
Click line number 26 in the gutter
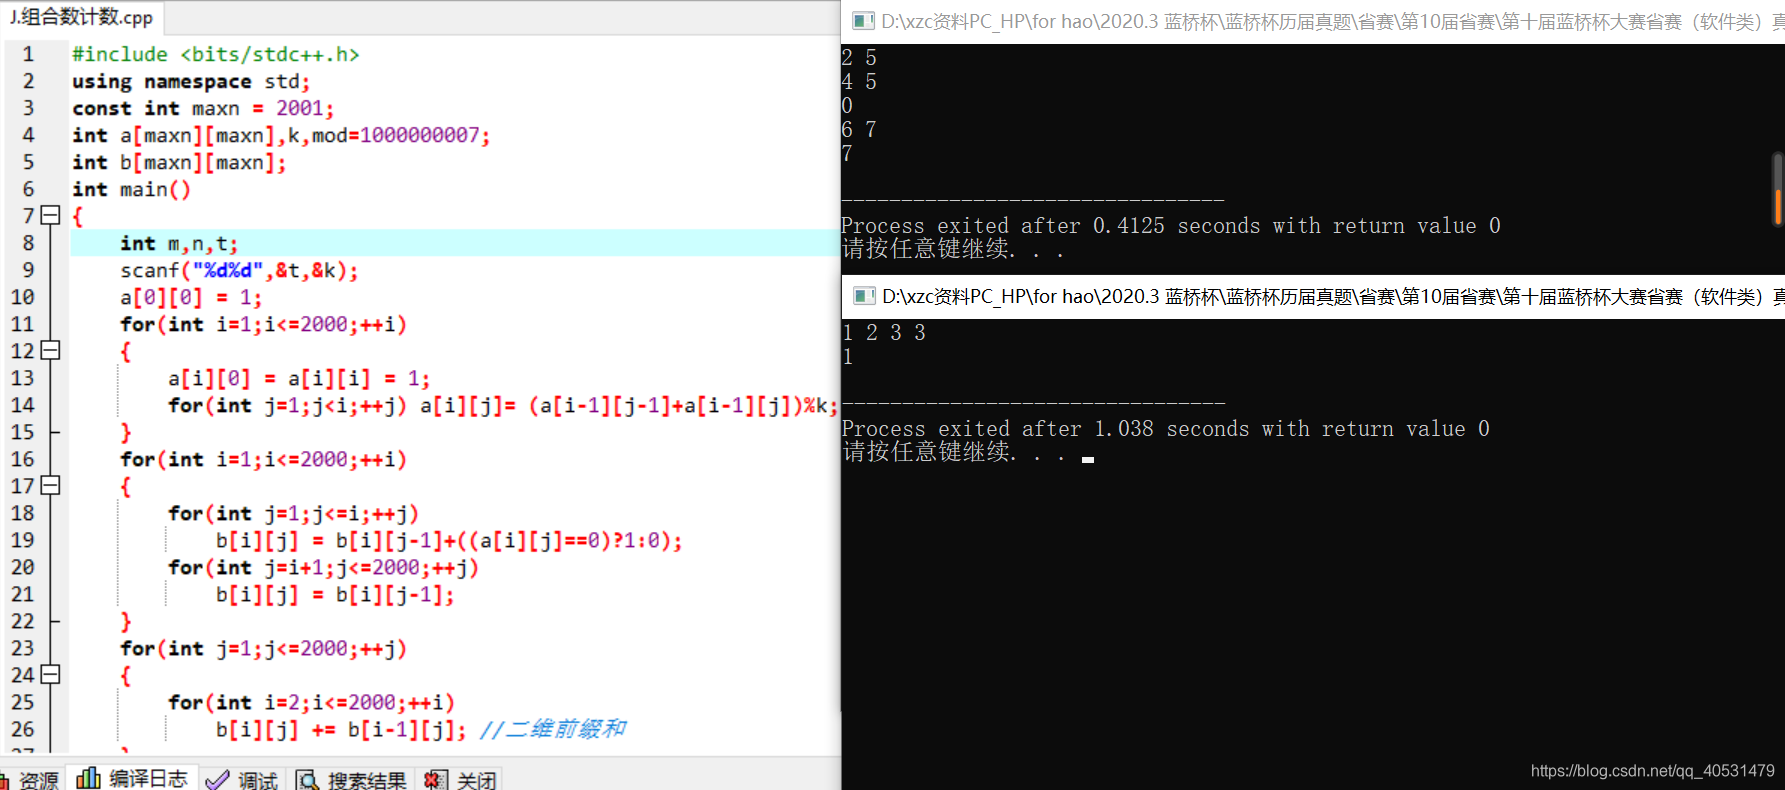pos(22,729)
